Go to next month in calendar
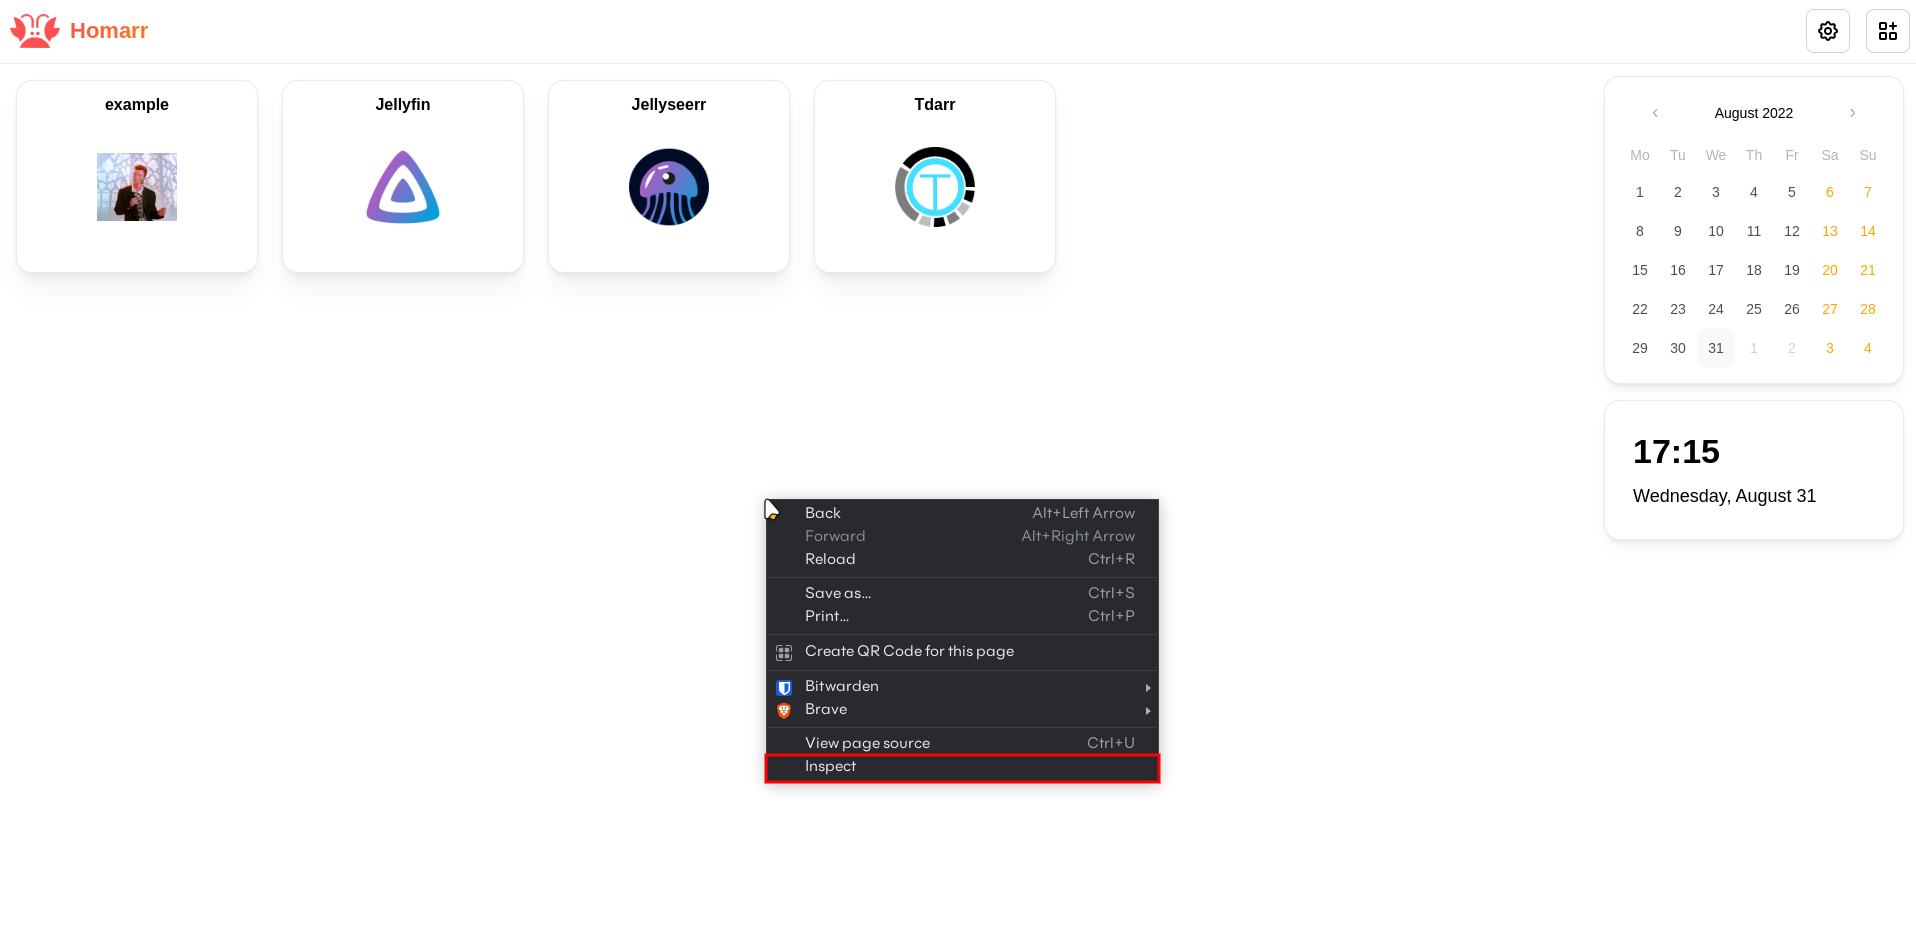This screenshot has height=947, width=1916. (x=1852, y=113)
